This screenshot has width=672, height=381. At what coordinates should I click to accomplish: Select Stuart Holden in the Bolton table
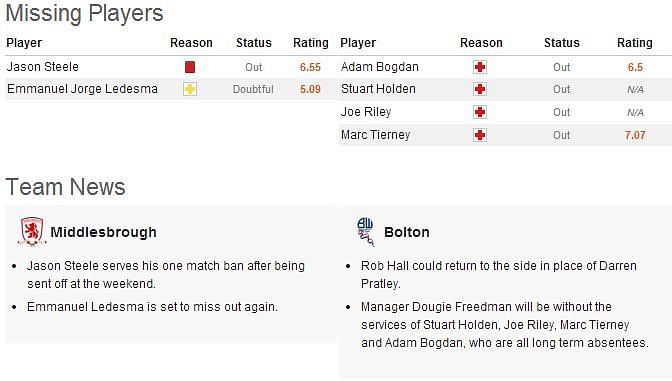click(378, 89)
